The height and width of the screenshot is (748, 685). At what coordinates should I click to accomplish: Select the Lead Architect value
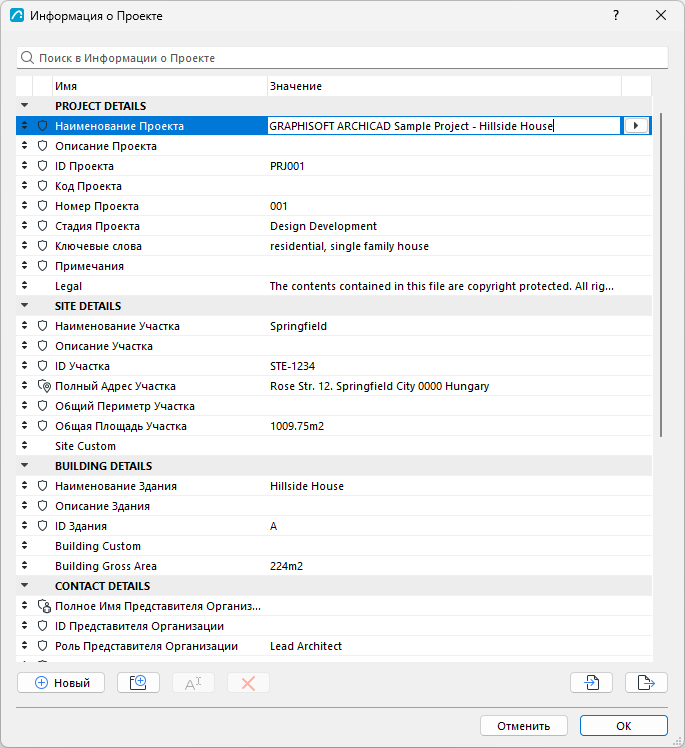[306, 646]
